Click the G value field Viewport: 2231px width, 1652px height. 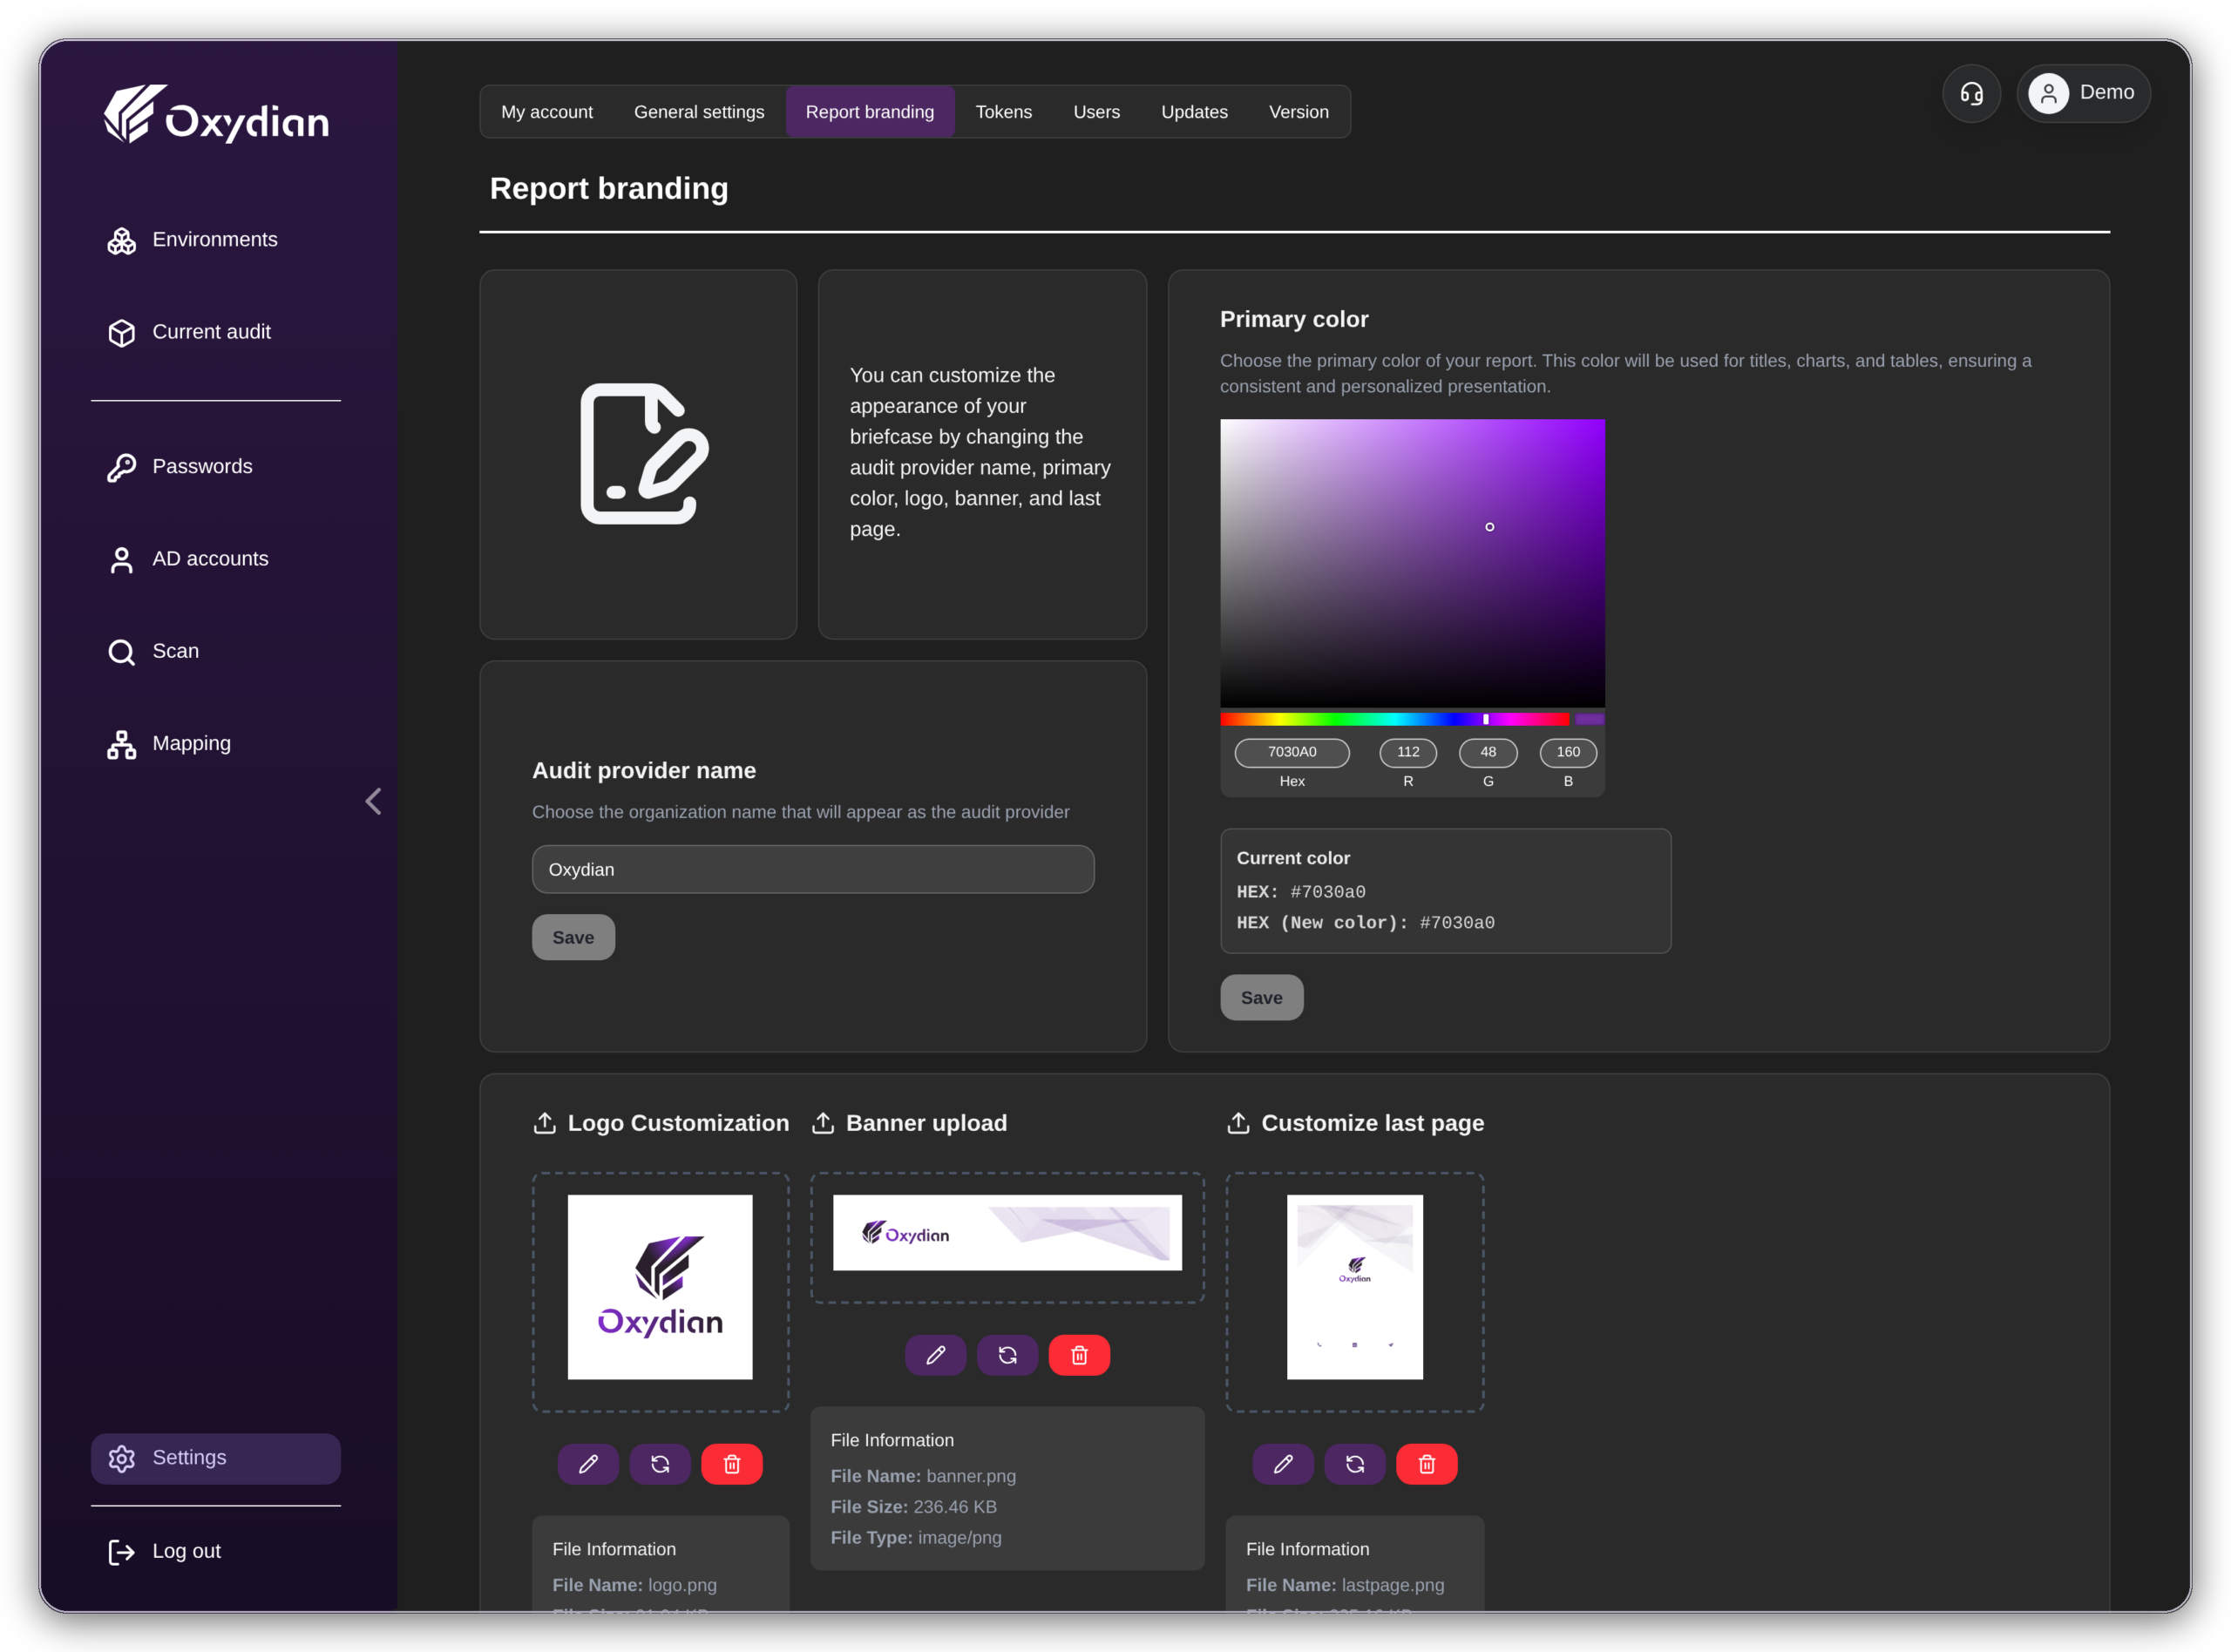pos(1488,752)
